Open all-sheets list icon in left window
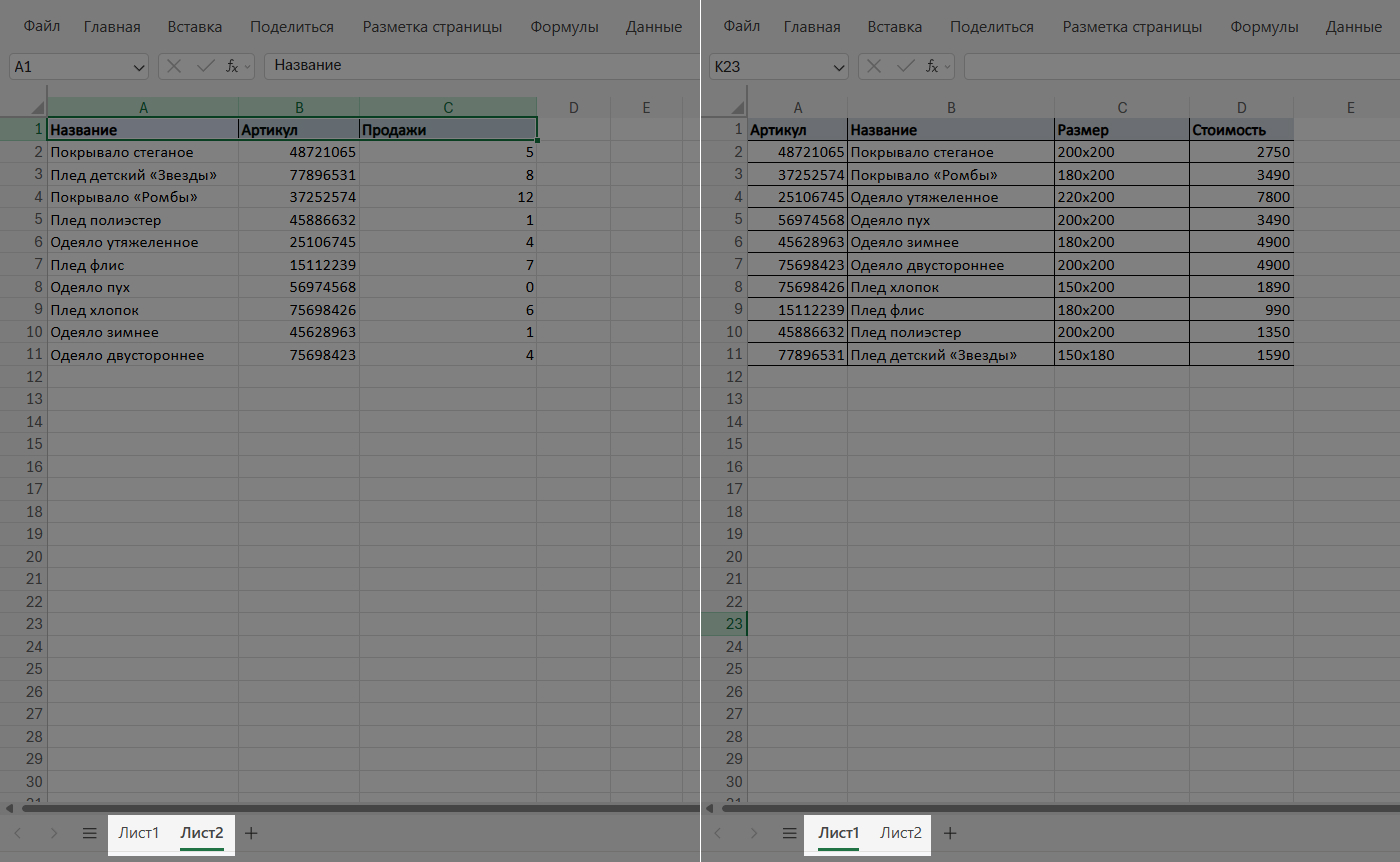The image size is (1400, 862). 89,833
